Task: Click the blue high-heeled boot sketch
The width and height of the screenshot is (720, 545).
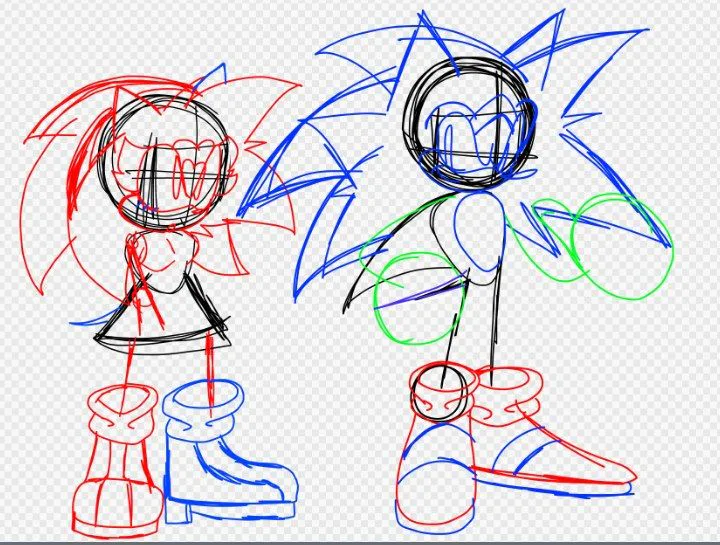Action: [x=230, y=452]
